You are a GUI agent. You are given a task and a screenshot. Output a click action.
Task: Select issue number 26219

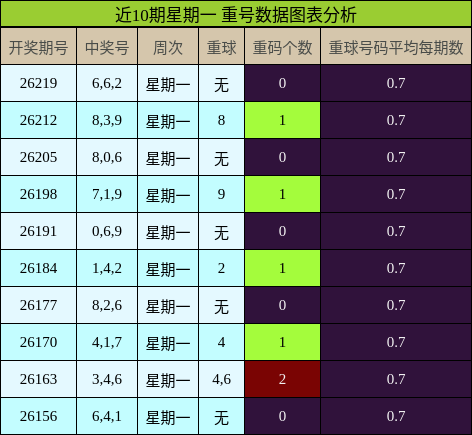pos(39,83)
